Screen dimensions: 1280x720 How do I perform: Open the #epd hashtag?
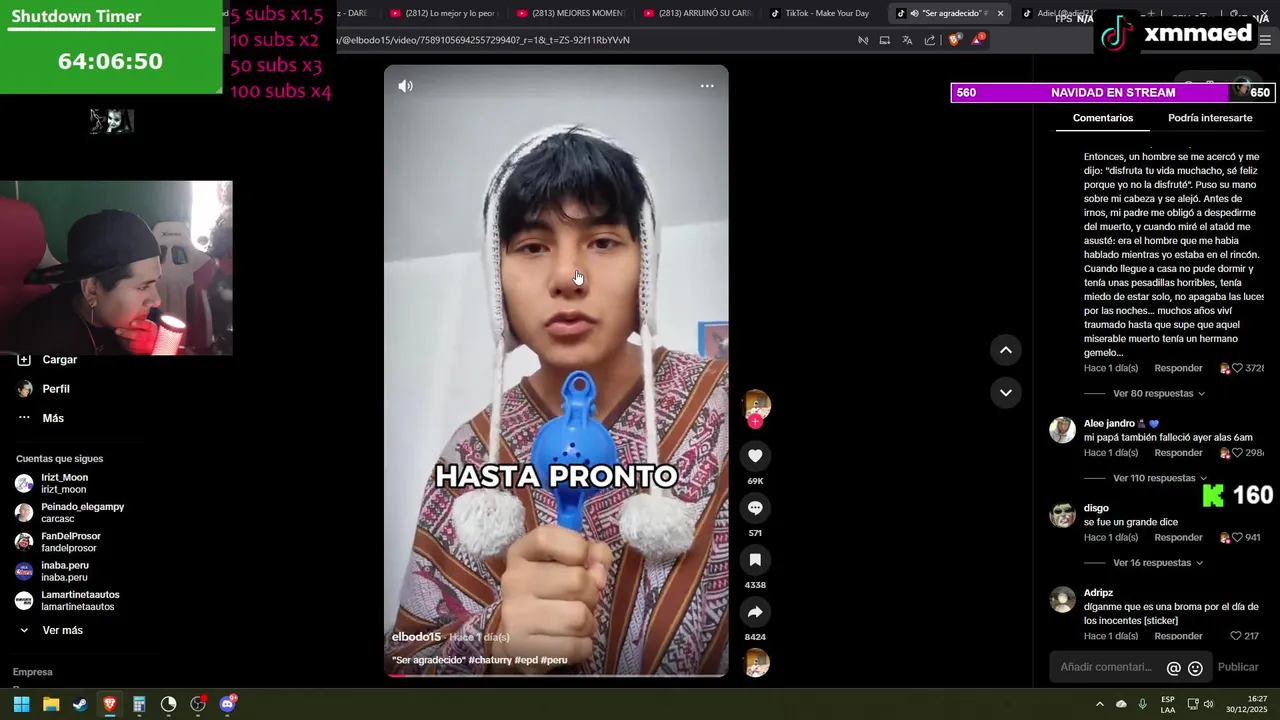click(x=526, y=660)
